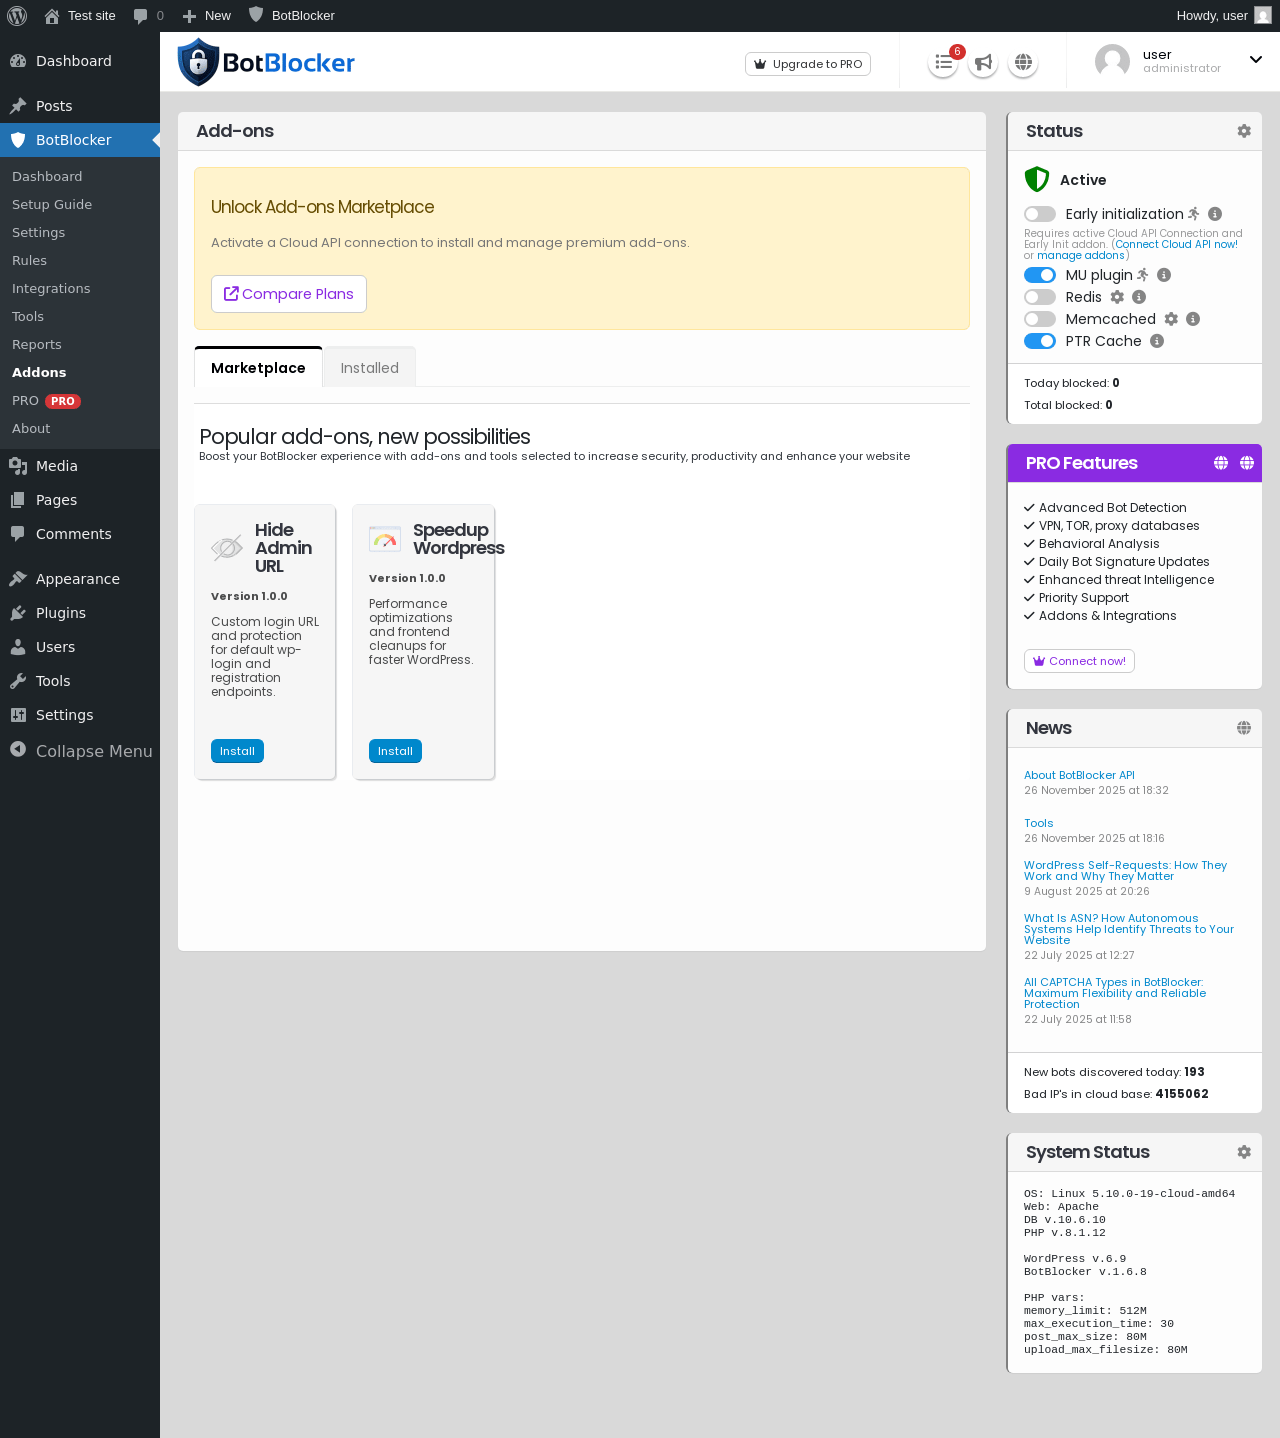Viewport: 1280px width, 1438px height.
Task: Click the megaphone announcements icon
Action: tap(983, 62)
